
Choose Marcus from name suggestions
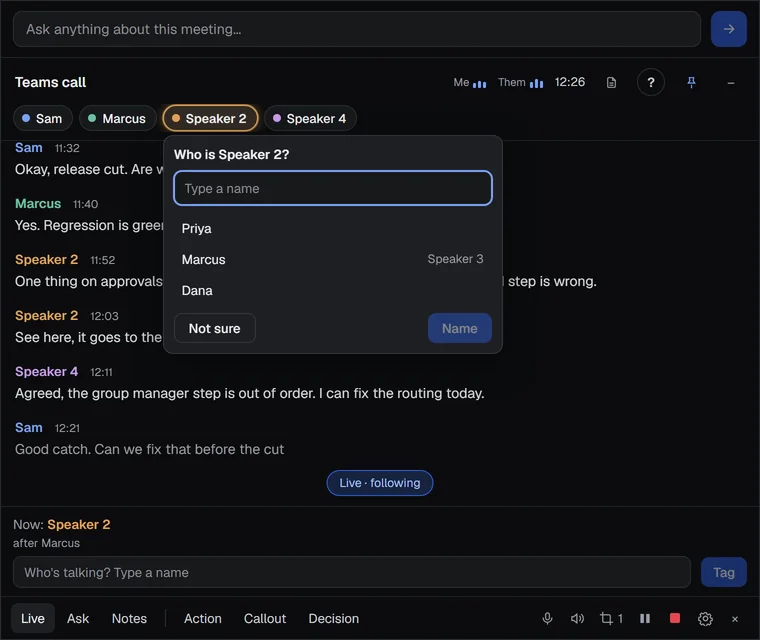tap(332, 259)
